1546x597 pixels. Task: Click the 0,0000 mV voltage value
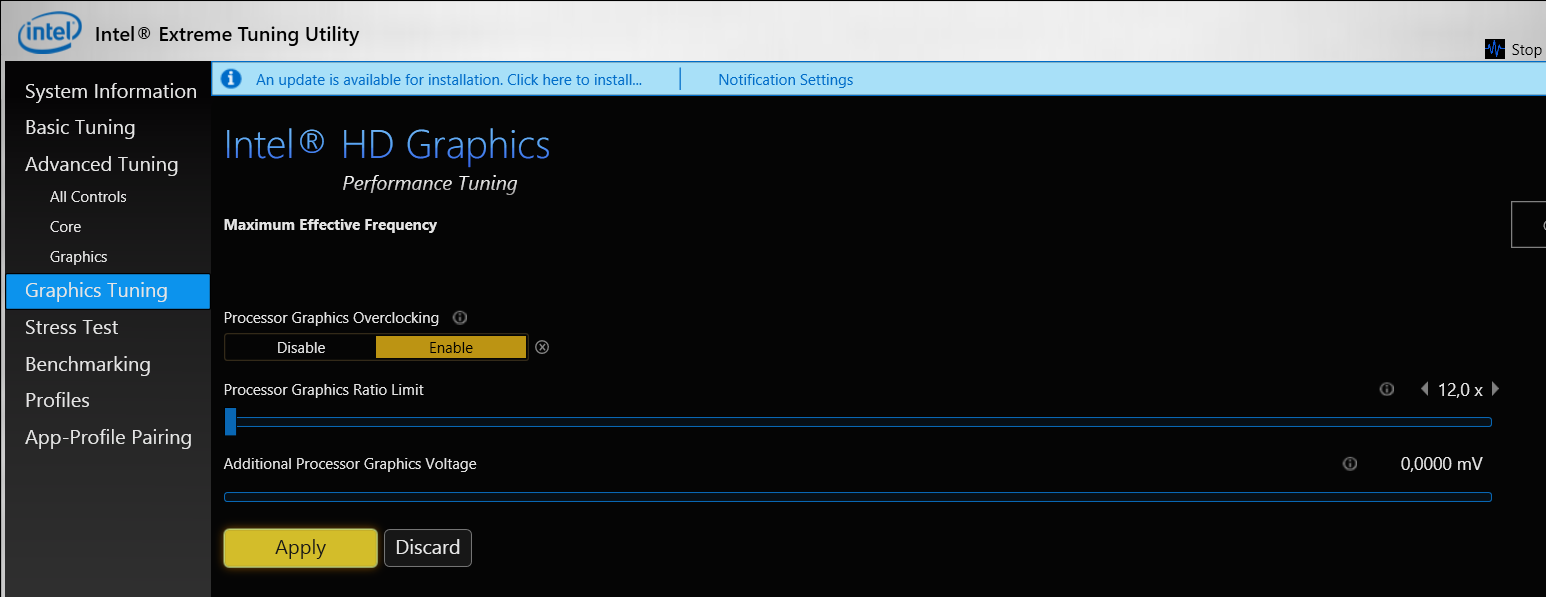pos(1441,464)
